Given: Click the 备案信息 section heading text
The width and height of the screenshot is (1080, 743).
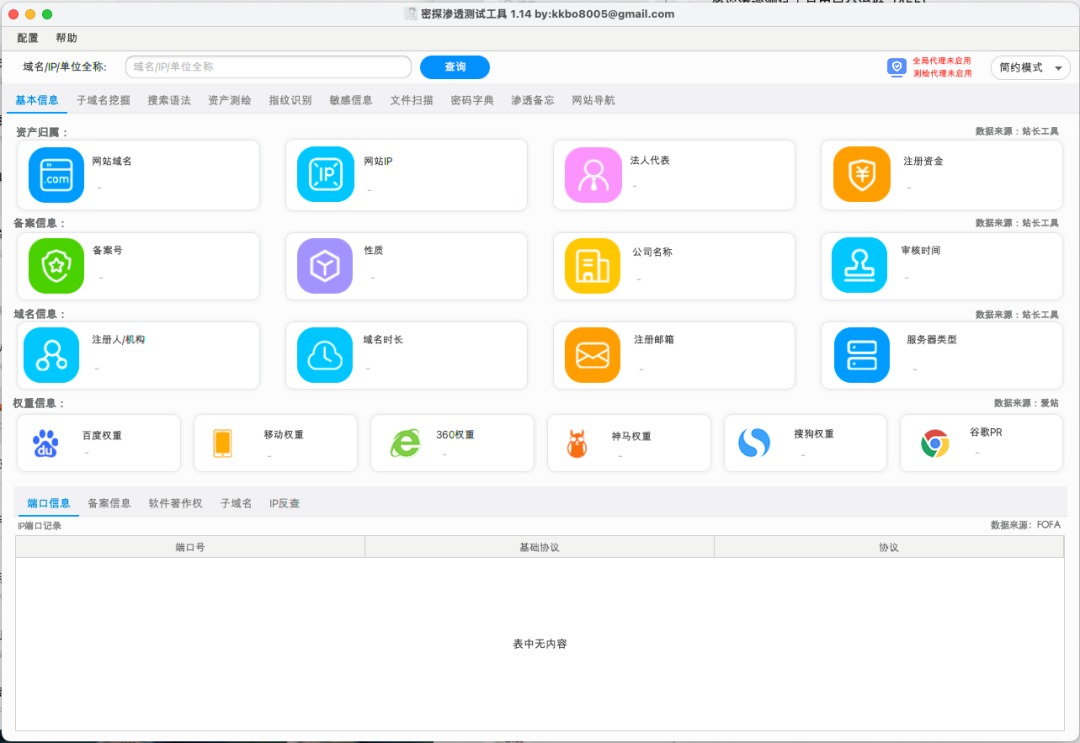Looking at the screenshot, I should point(40,223).
